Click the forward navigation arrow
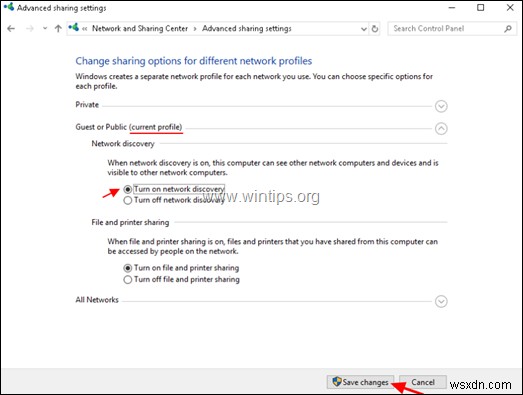 pyautogui.click(x=30, y=29)
